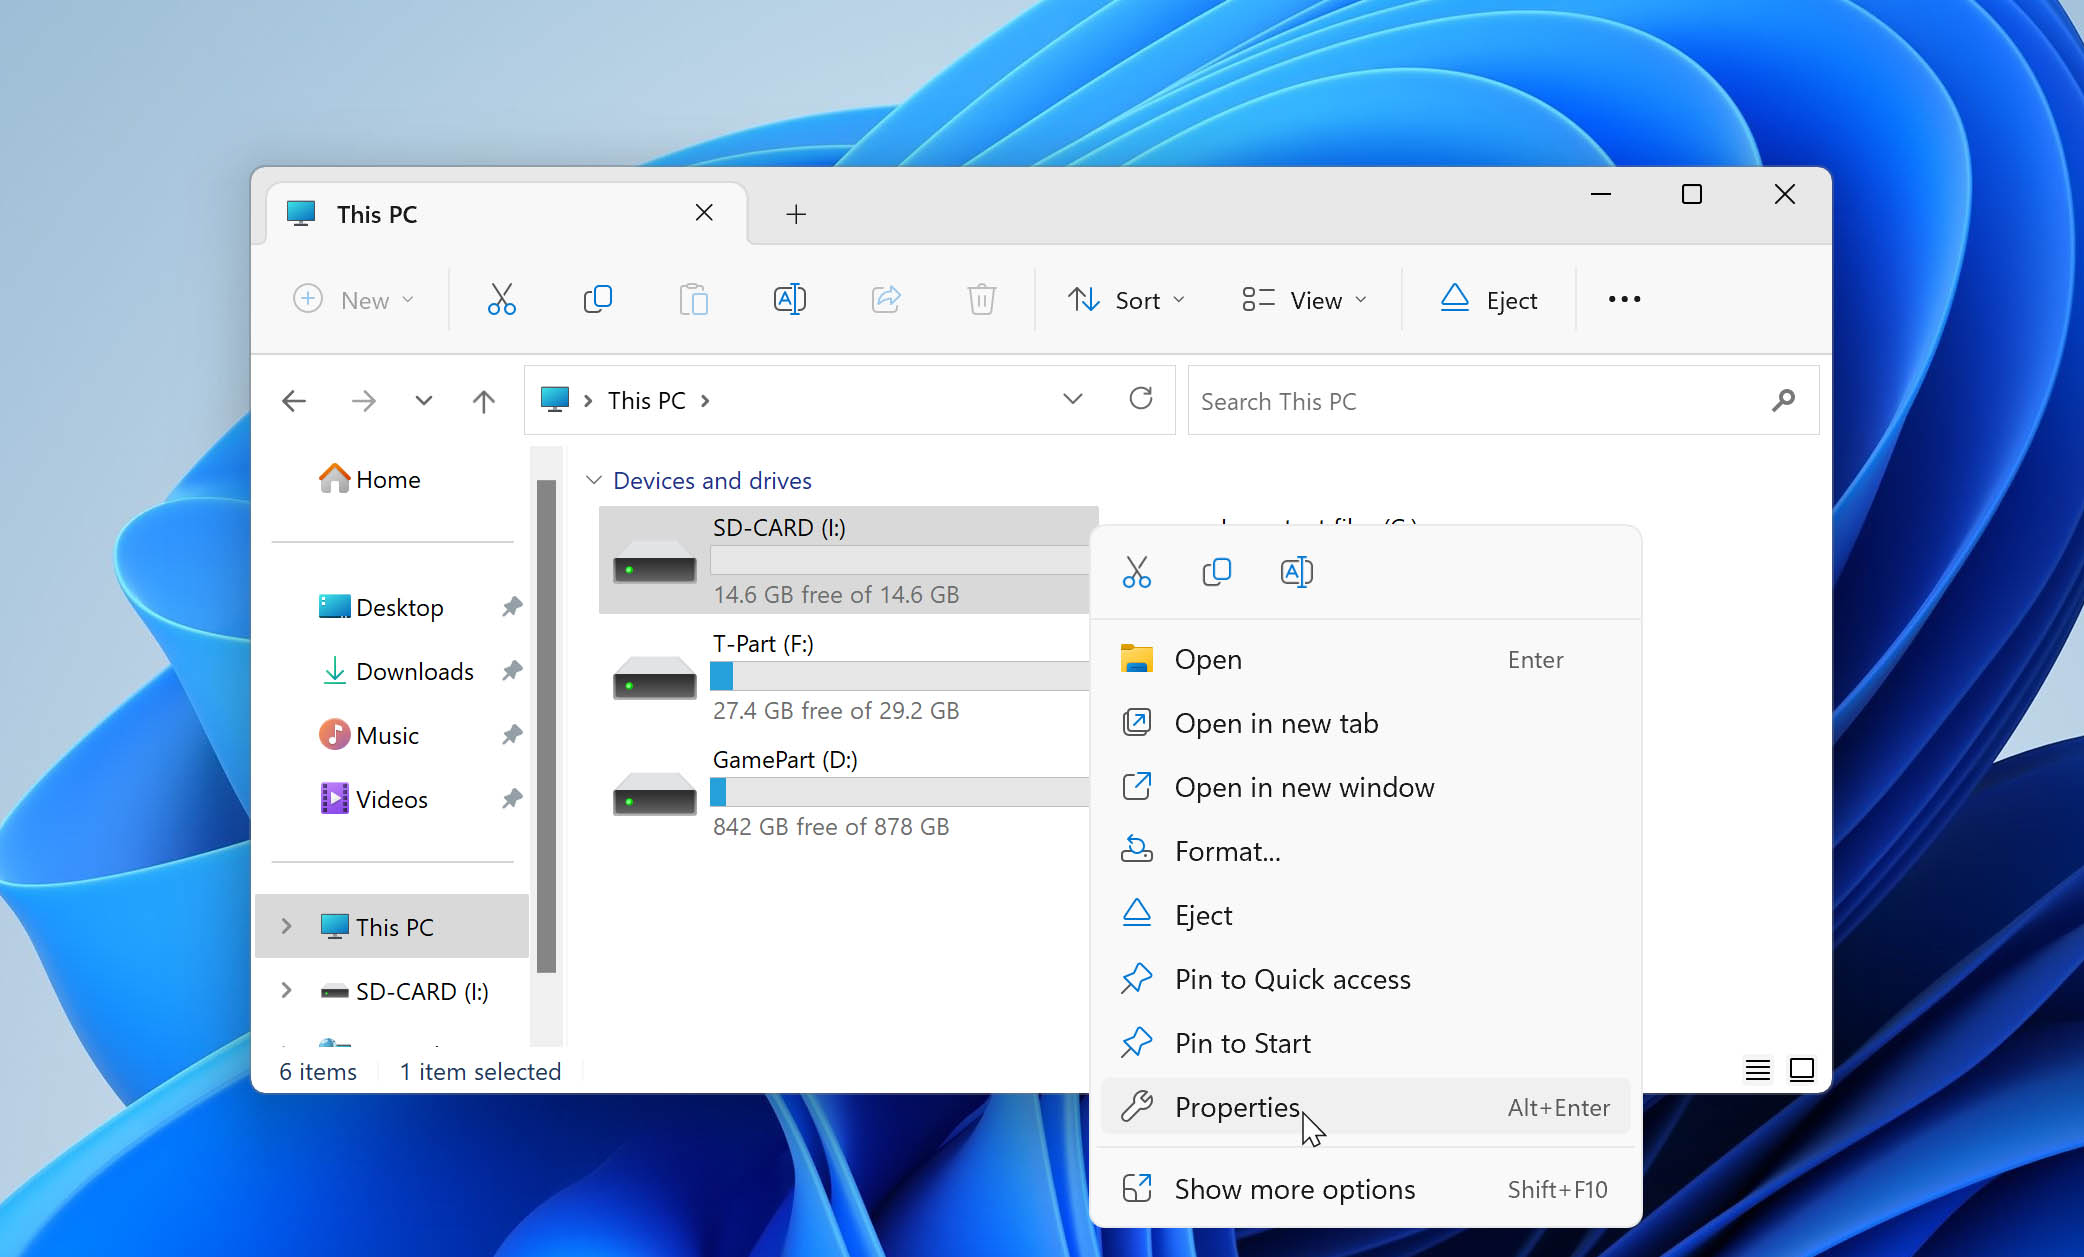This screenshot has width=2084, height=1257.
Task: Select Open in new tab option
Action: click(x=1276, y=722)
